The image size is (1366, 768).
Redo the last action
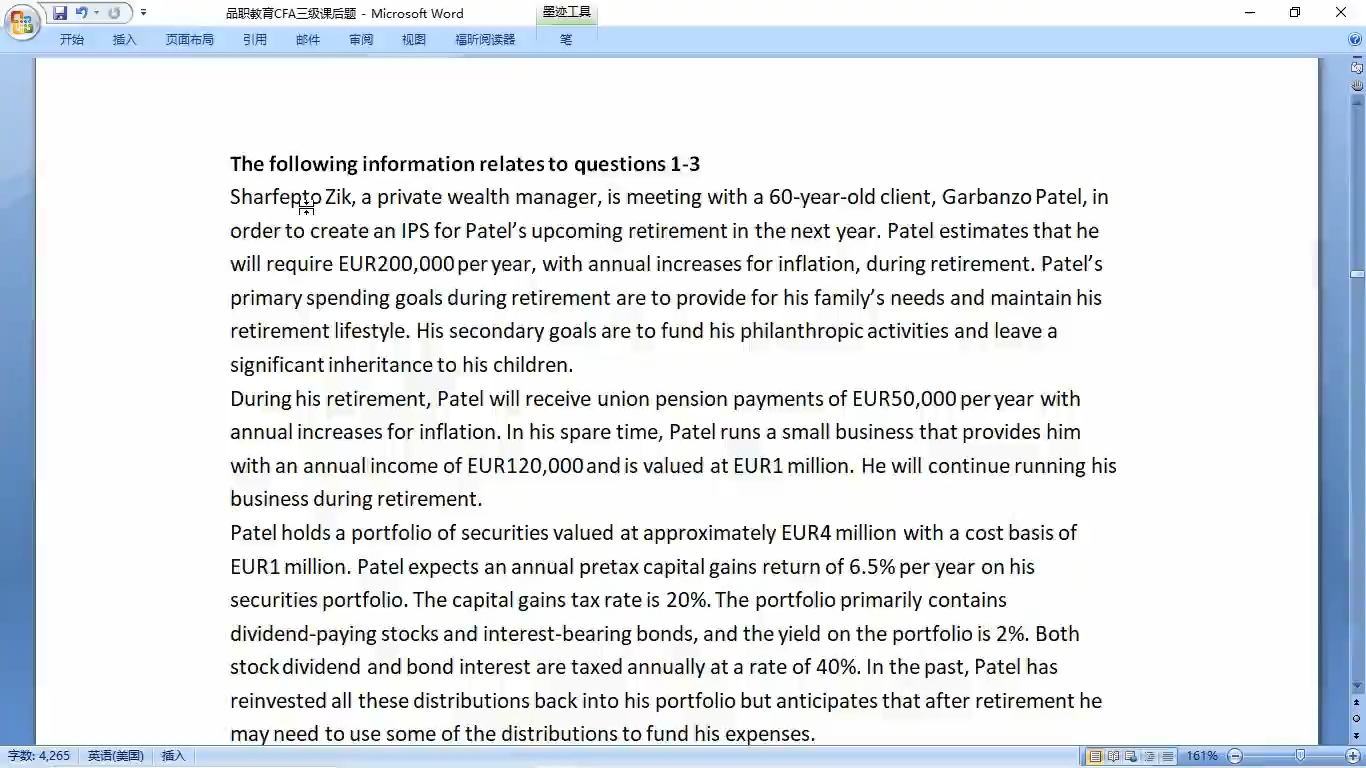[114, 13]
